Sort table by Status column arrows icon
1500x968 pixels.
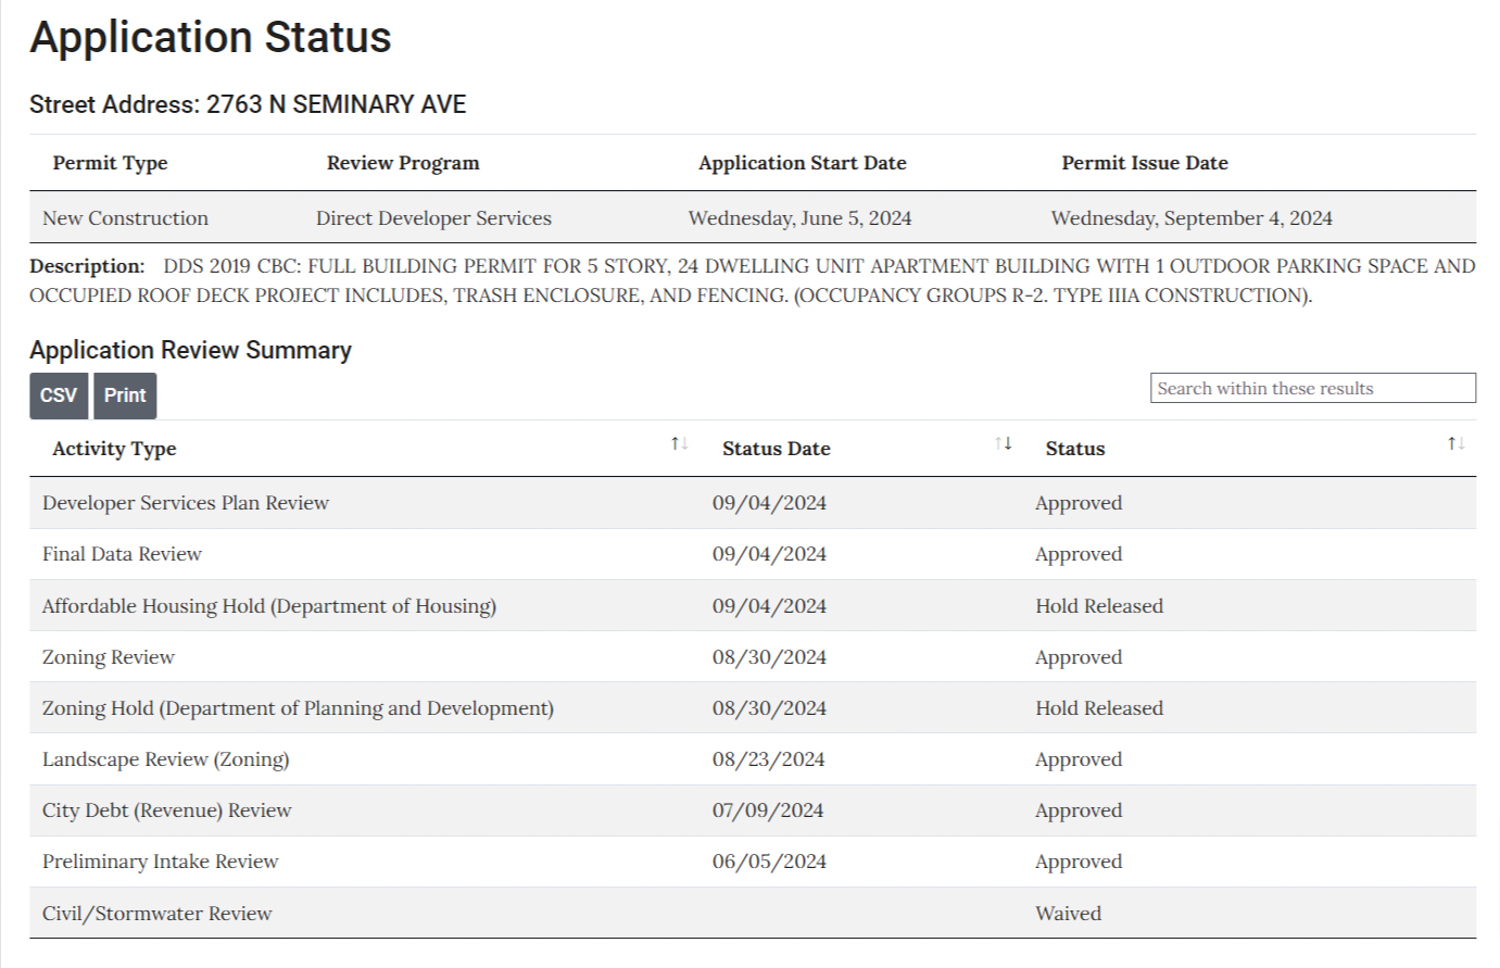(1456, 443)
